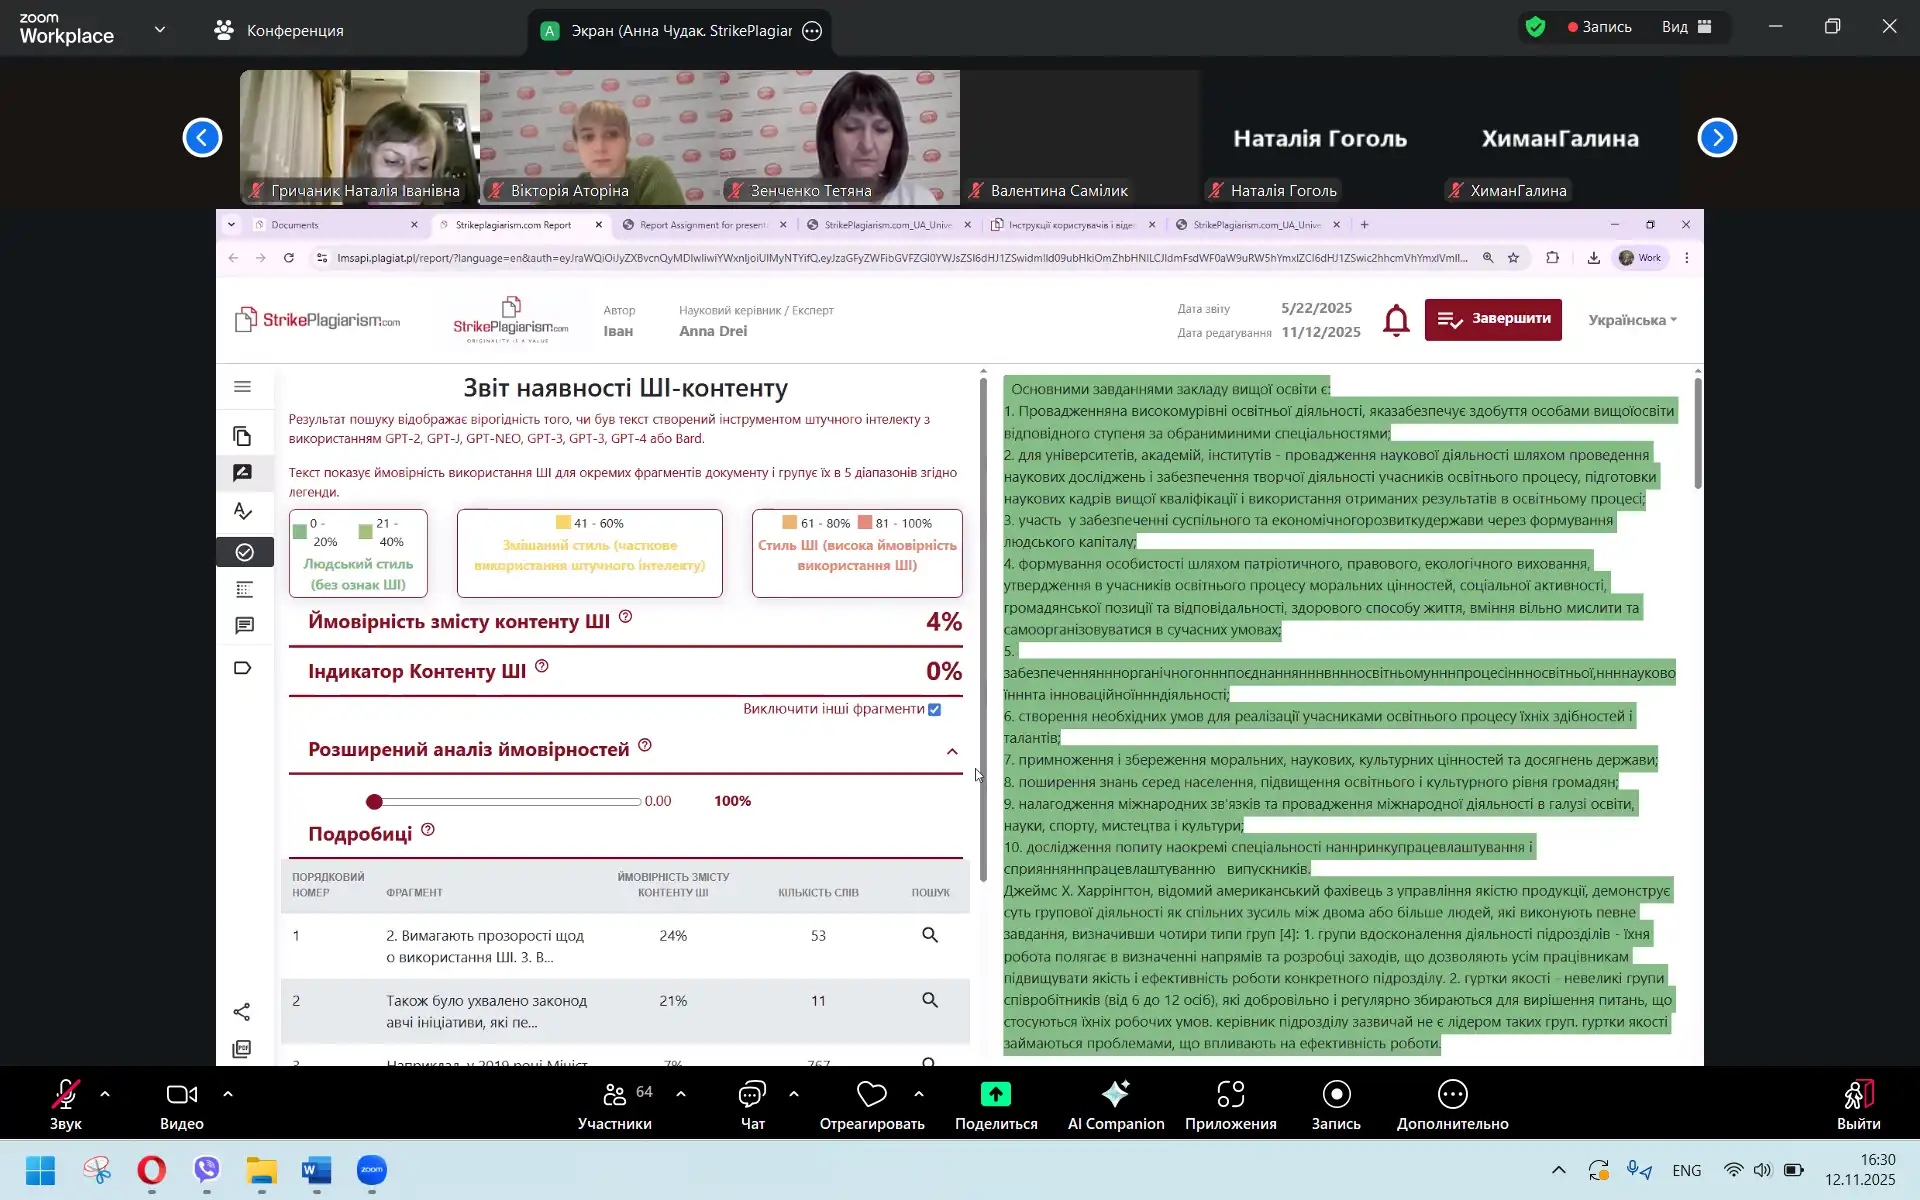
Task: Toggle the Видео camera button
Action: [181, 1095]
